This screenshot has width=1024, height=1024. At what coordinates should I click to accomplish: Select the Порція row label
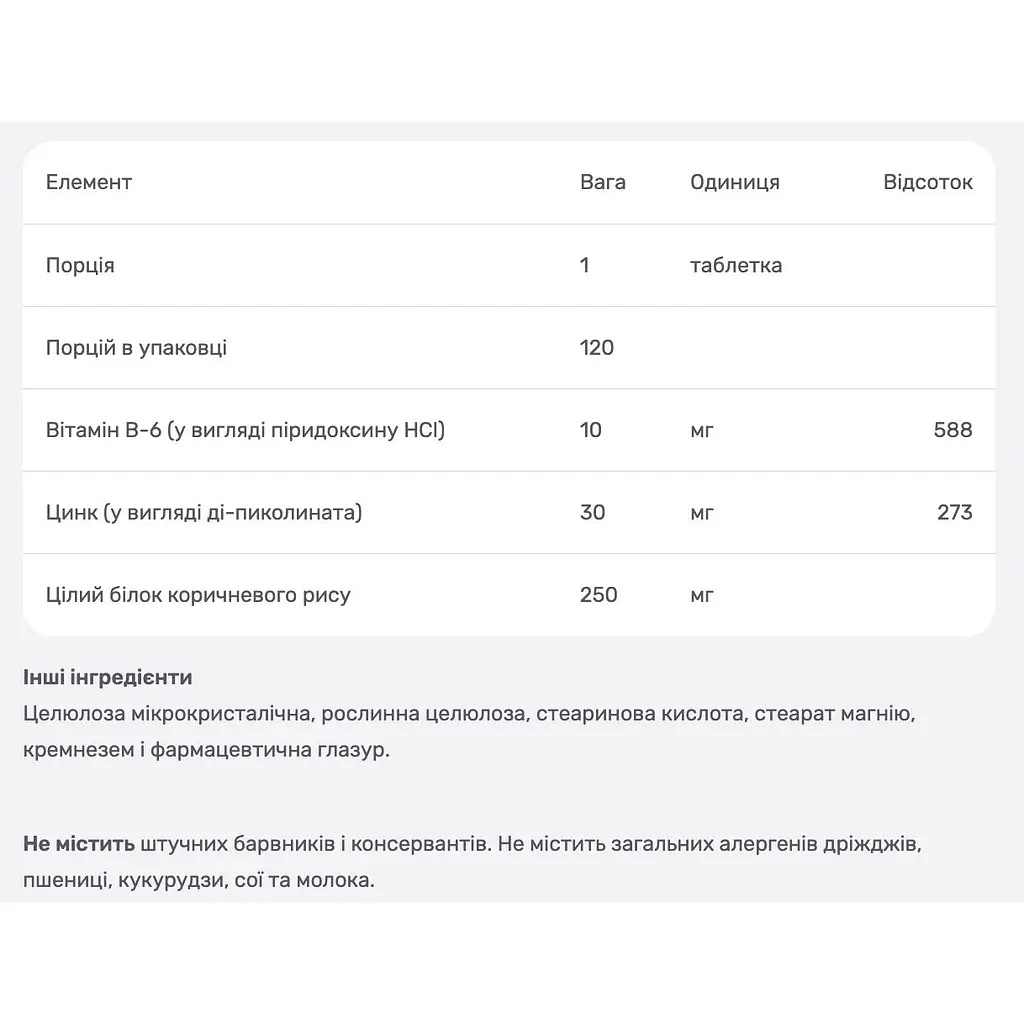pos(80,266)
